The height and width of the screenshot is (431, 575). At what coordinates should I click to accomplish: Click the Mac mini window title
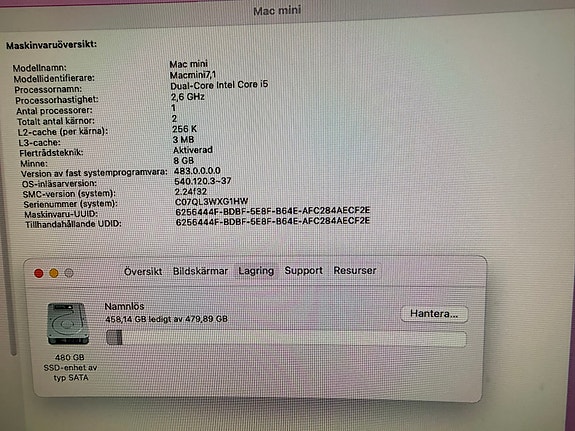(277, 10)
